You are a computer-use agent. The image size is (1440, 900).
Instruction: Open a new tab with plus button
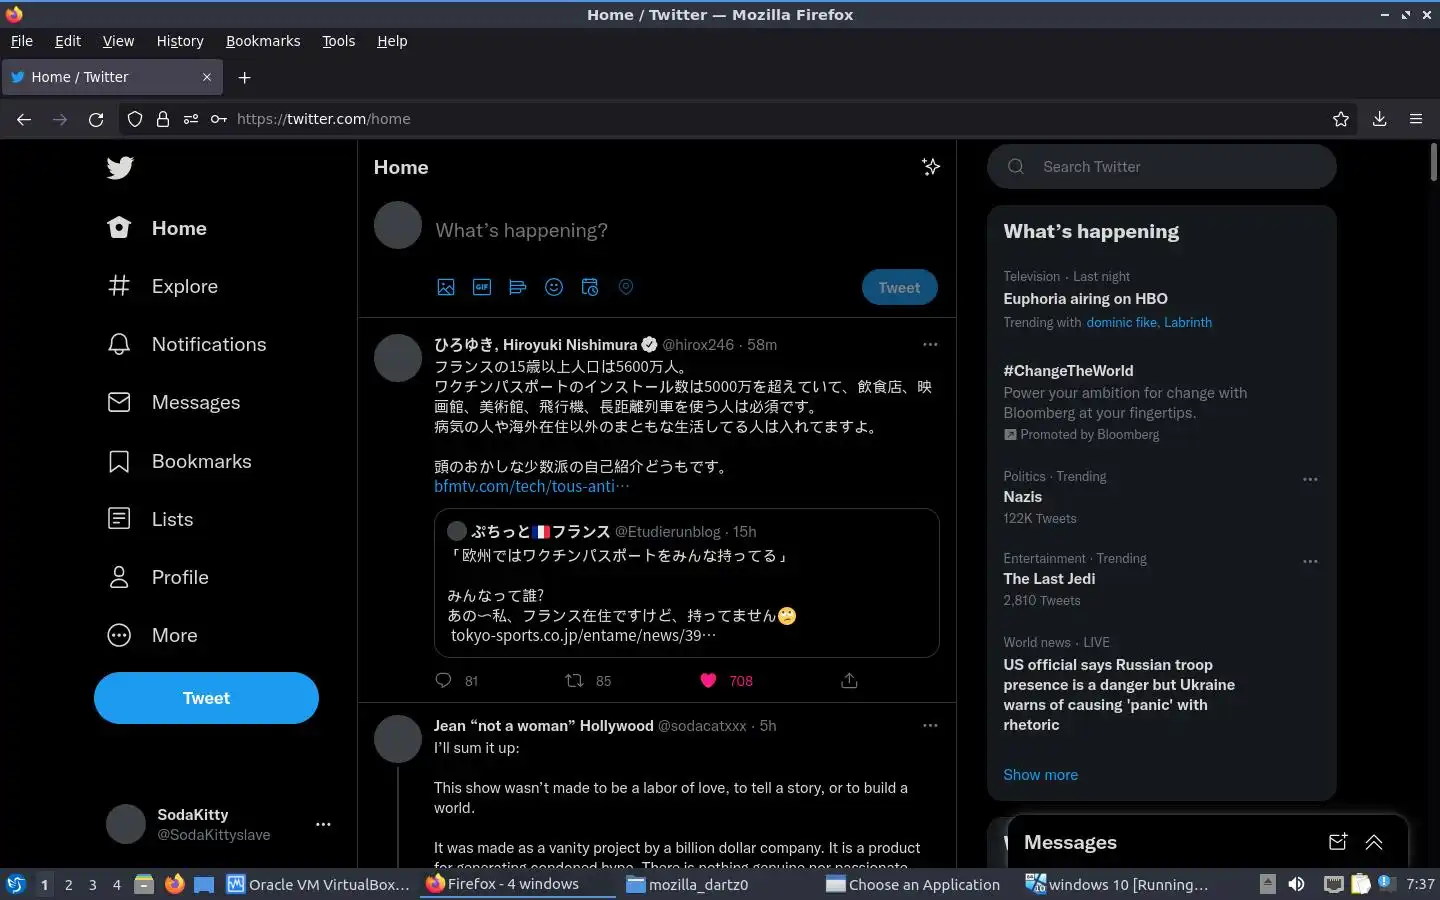click(244, 77)
